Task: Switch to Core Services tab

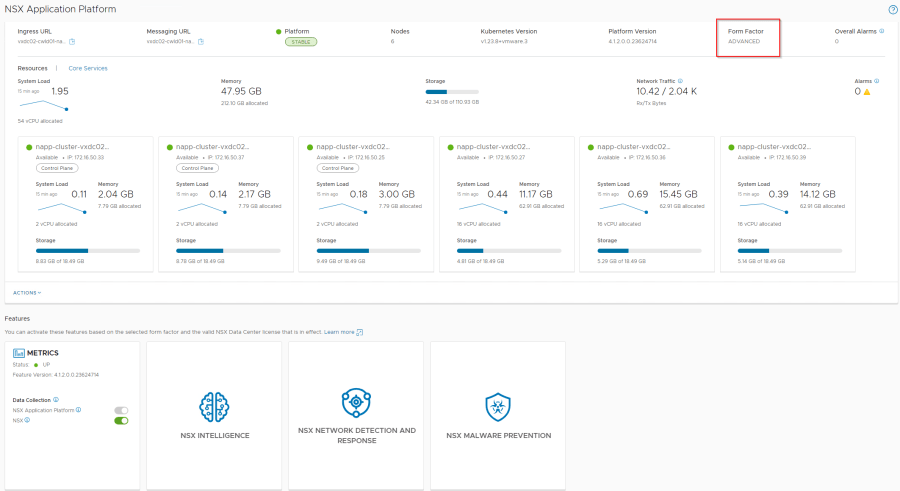Action: click(88, 68)
